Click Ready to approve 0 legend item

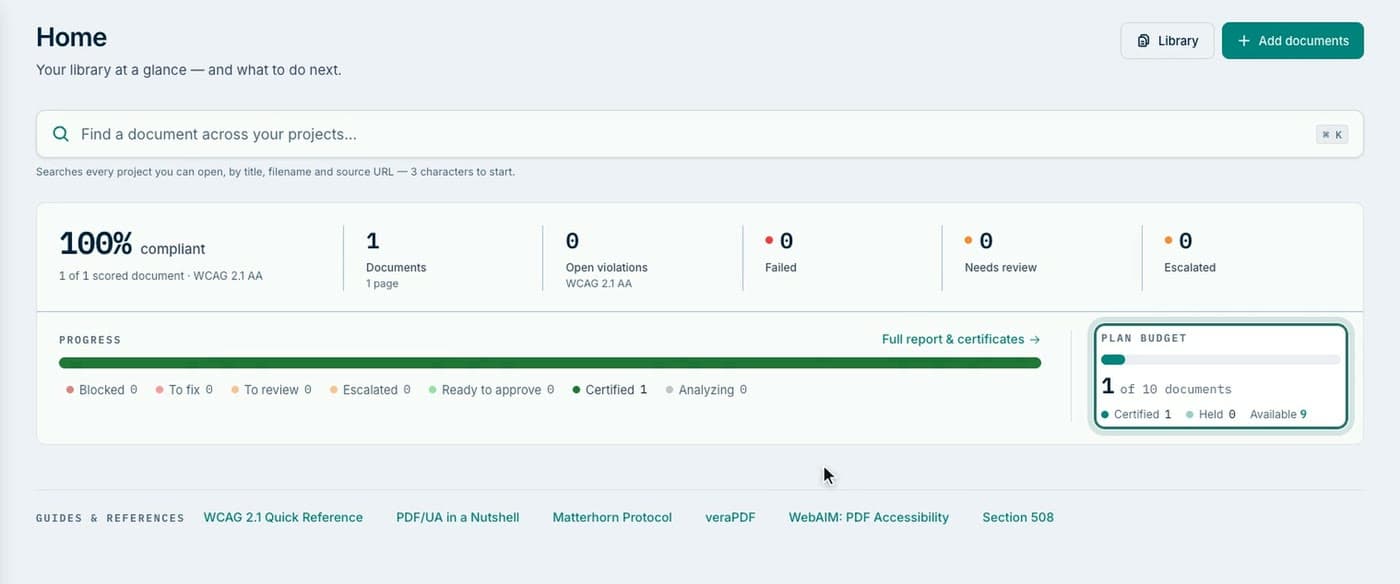coord(491,390)
